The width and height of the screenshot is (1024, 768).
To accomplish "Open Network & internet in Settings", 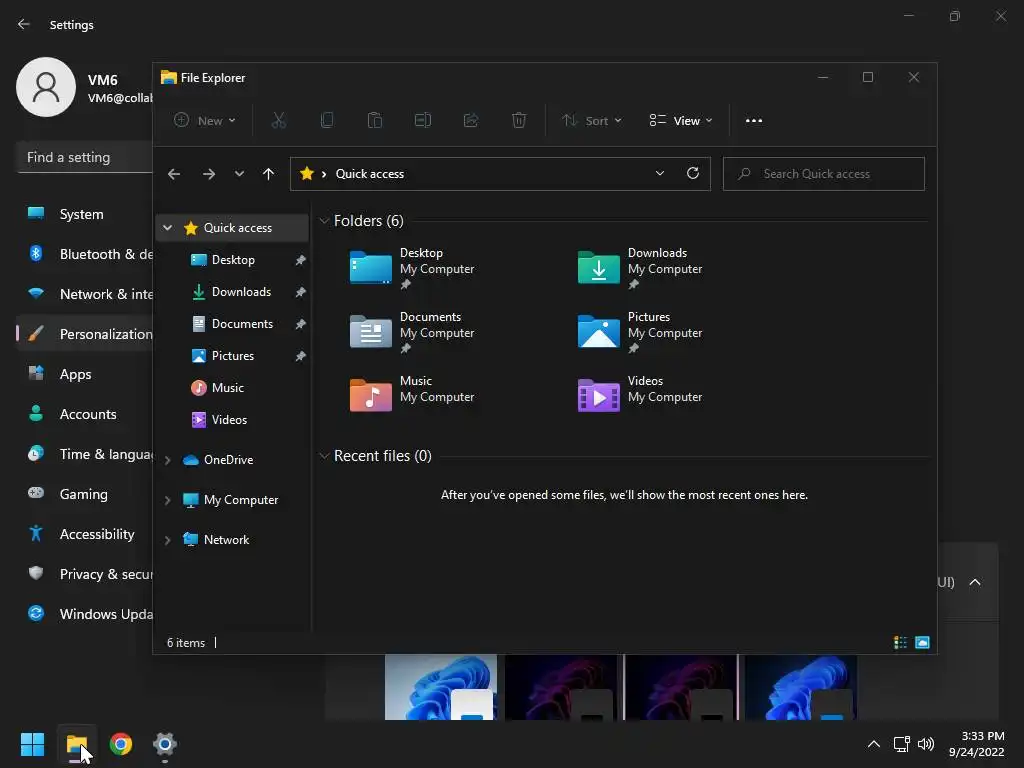I will point(85,294).
